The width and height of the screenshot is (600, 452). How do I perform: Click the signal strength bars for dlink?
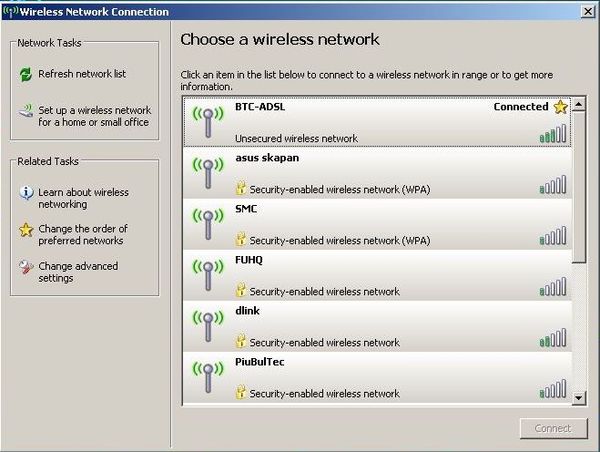(553, 338)
